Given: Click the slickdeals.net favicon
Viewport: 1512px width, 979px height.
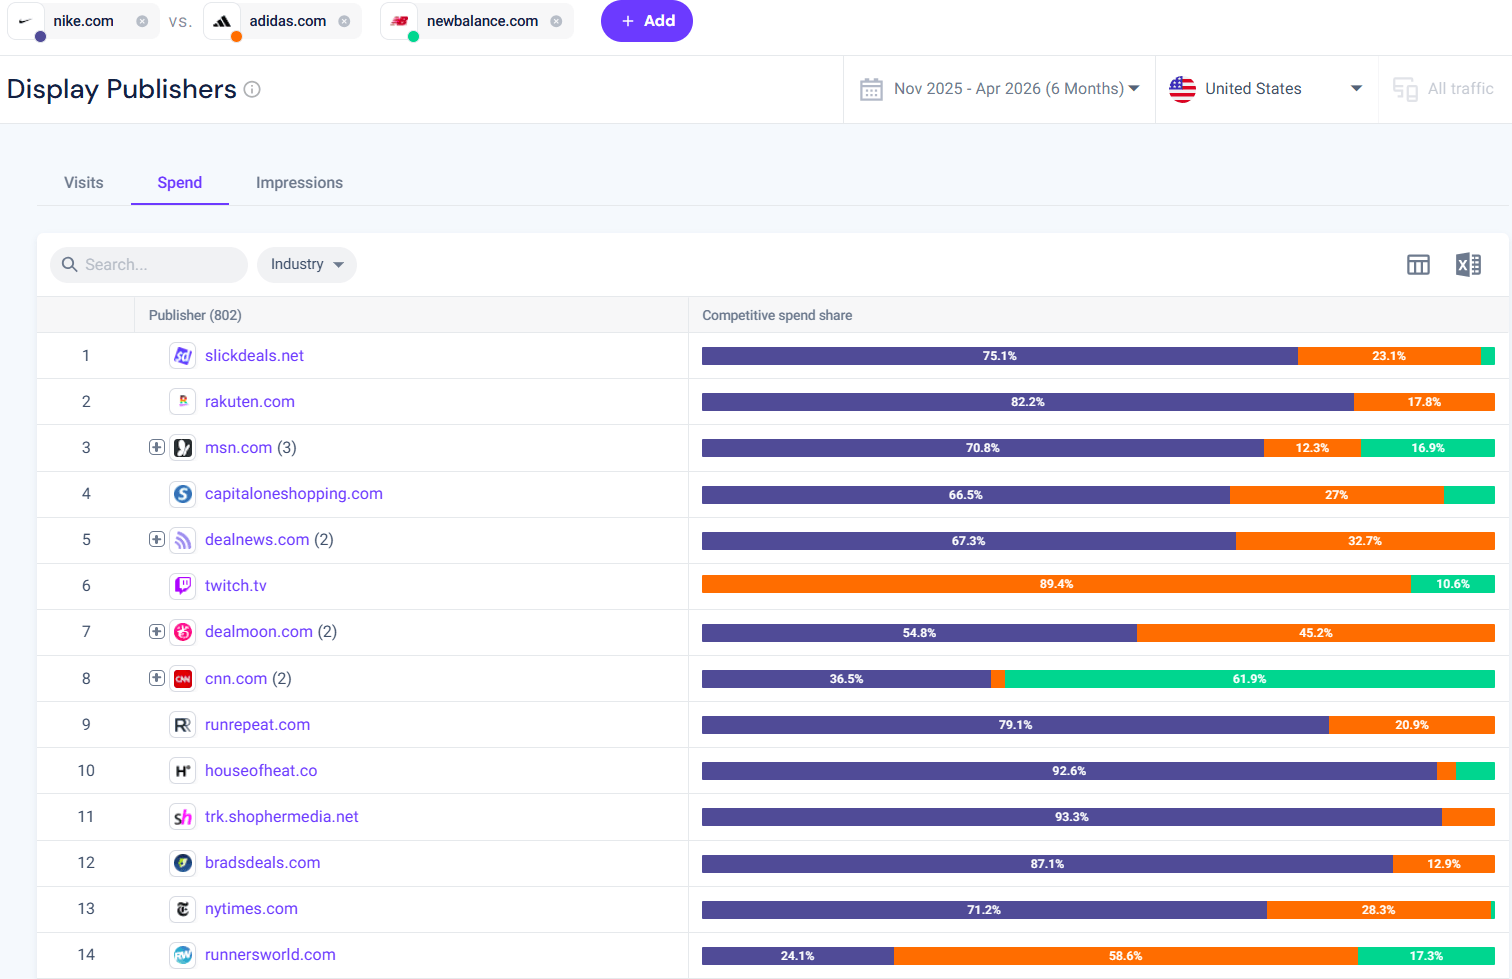Looking at the screenshot, I should coord(183,356).
